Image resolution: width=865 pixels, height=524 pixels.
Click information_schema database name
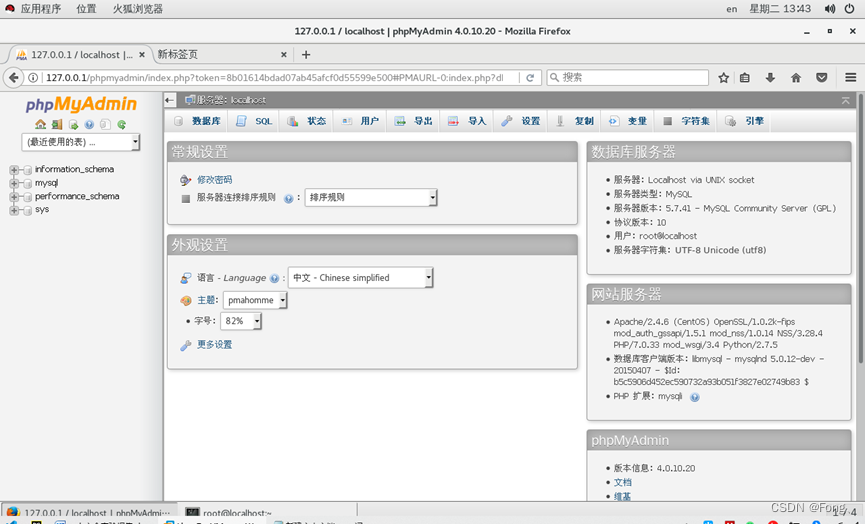click(74, 169)
